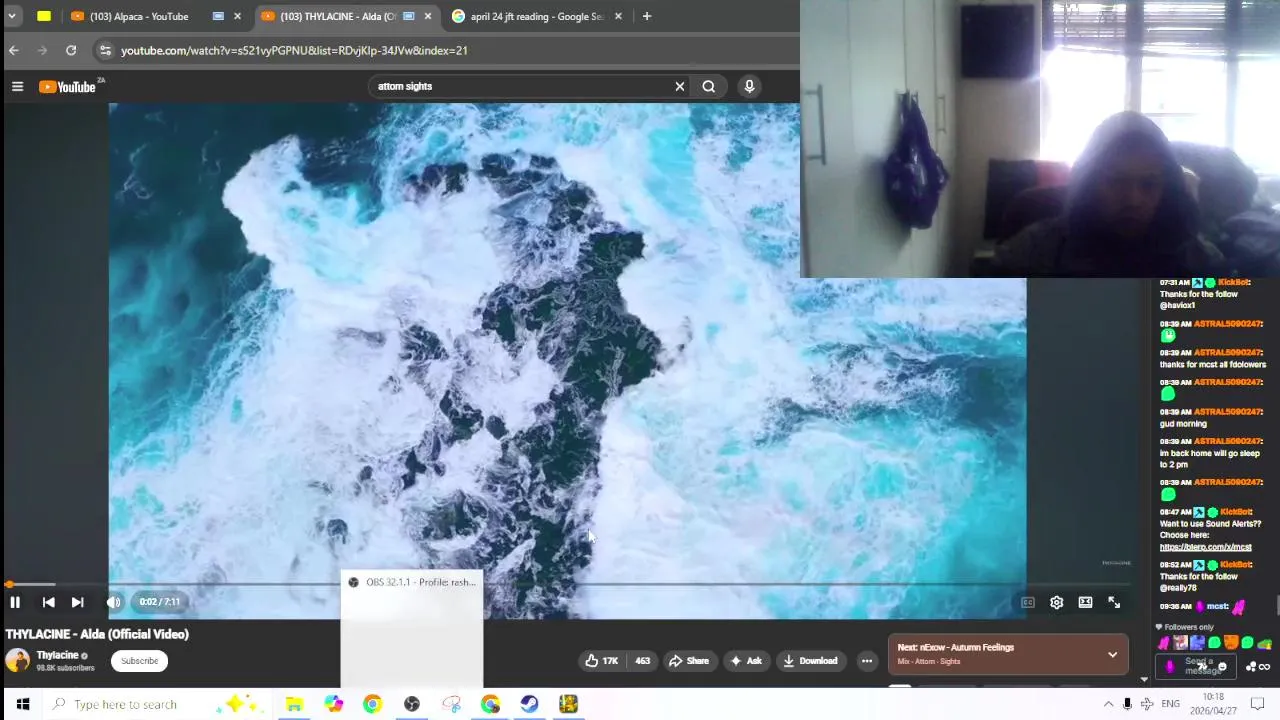Screen dimensions: 1280x720
Task: Open the YouTube hamburger guide menu
Action: [x=17, y=87]
